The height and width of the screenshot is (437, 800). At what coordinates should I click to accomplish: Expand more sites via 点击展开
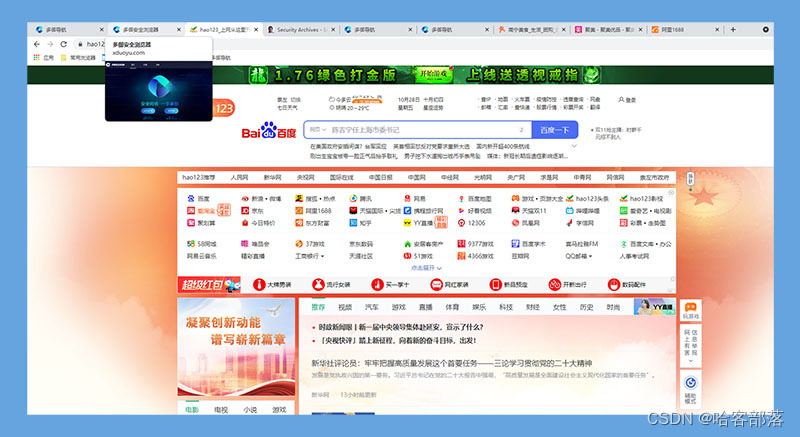(x=427, y=268)
